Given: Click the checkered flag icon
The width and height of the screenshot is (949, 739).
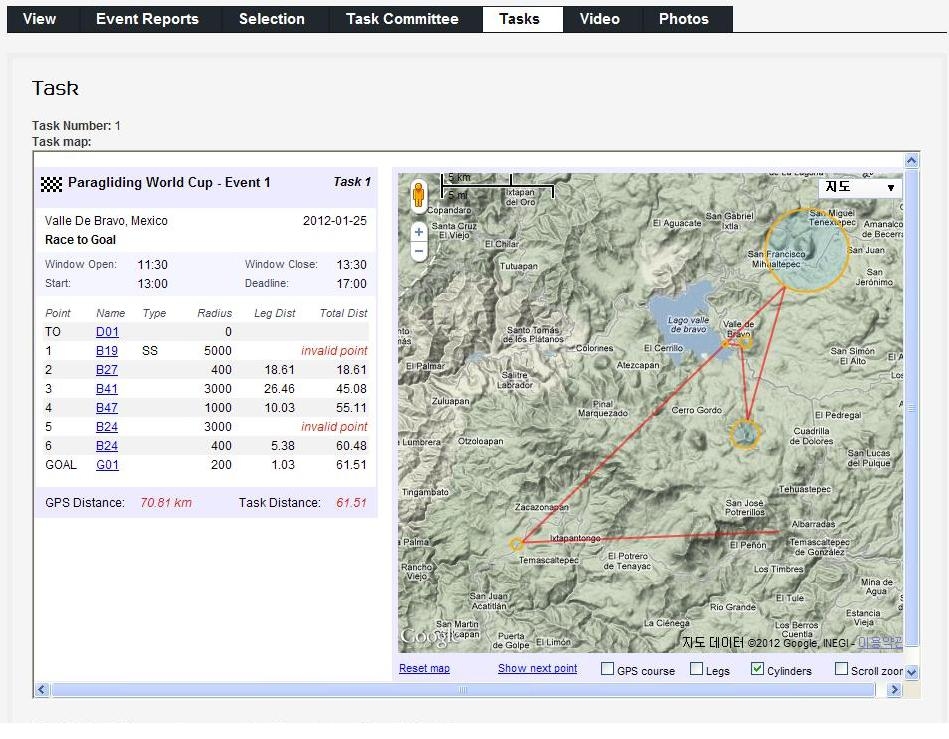Looking at the screenshot, I should pos(51,184).
